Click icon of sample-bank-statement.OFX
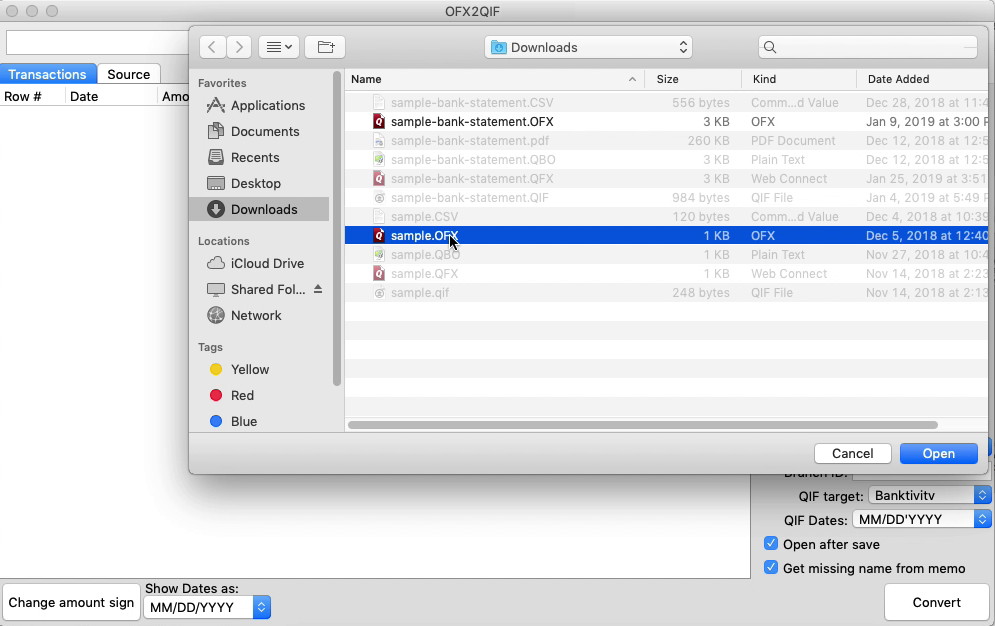The width and height of the screenshot is (995, 626). (x=379, y=122)
